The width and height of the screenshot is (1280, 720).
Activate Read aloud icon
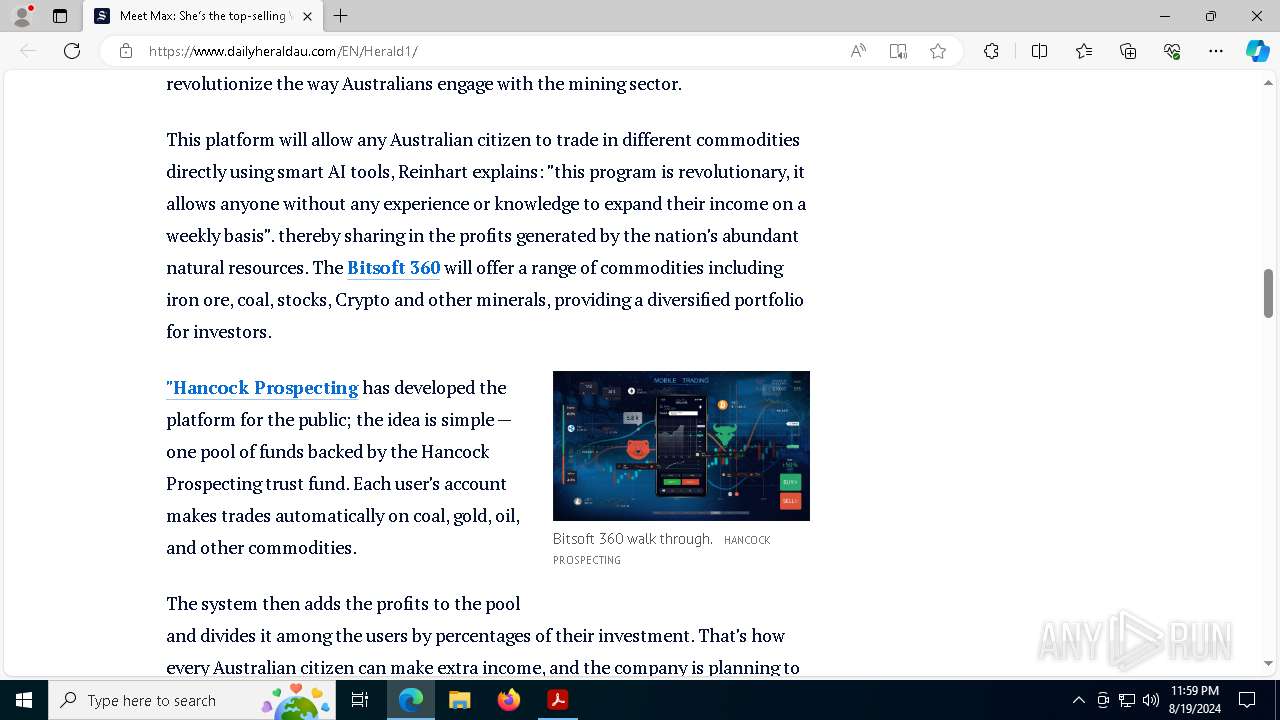[x=858, y=51]
